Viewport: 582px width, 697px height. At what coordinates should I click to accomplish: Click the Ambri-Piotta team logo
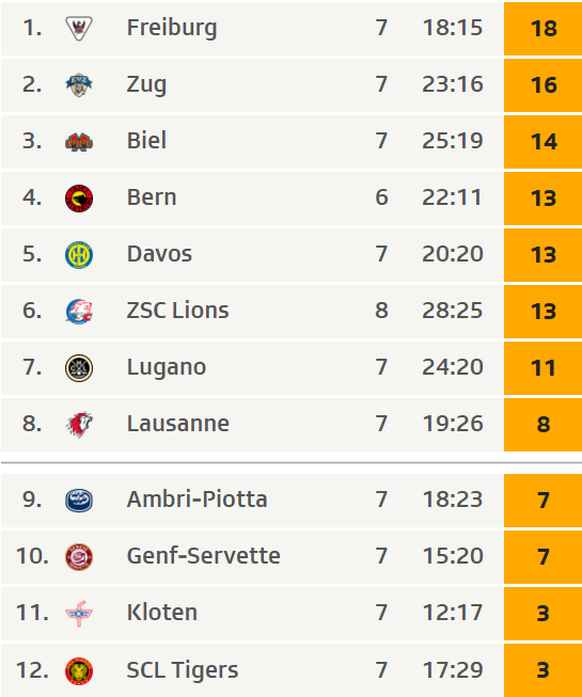coord(79,500)
